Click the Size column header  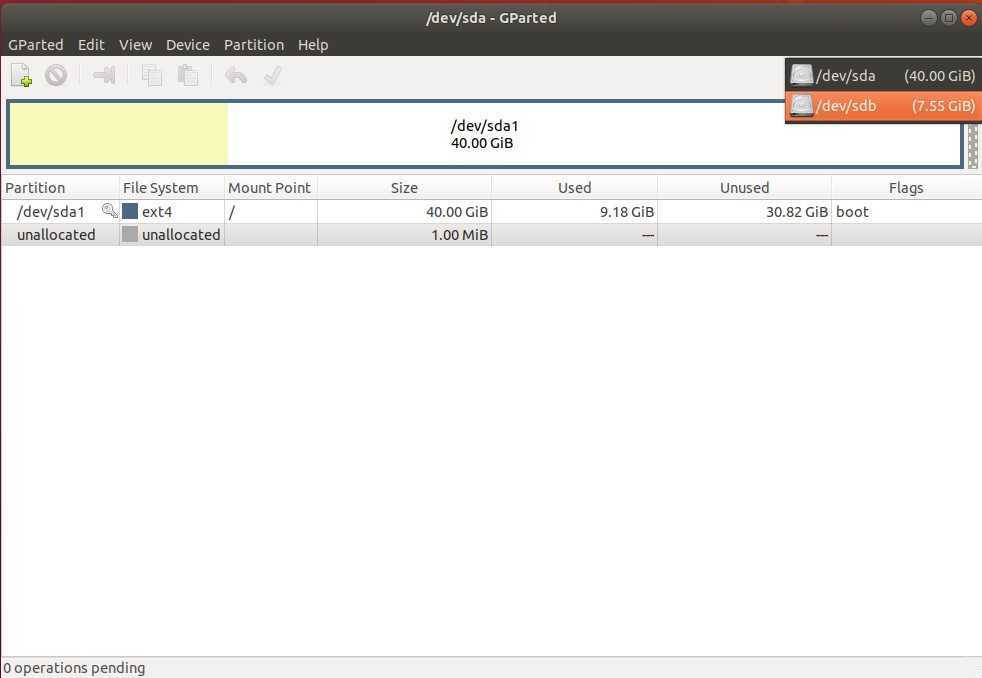[x=404, y=188]
